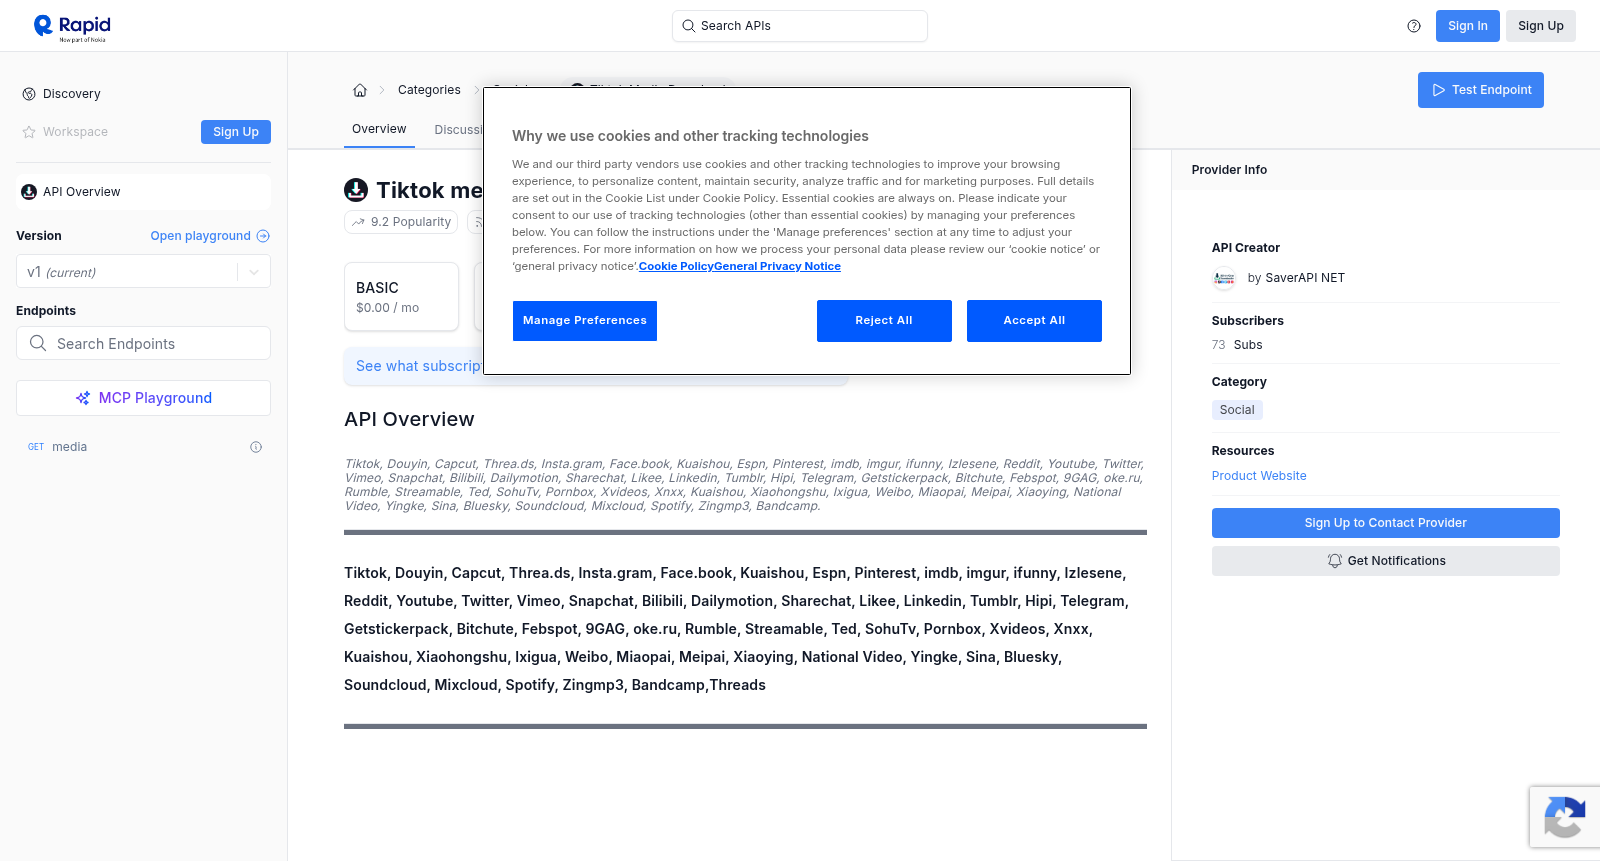Image resolution: width=1600 pixels, height=861 pixels.
Task: Click the Rapid logo
Action: tap(72, 27)
